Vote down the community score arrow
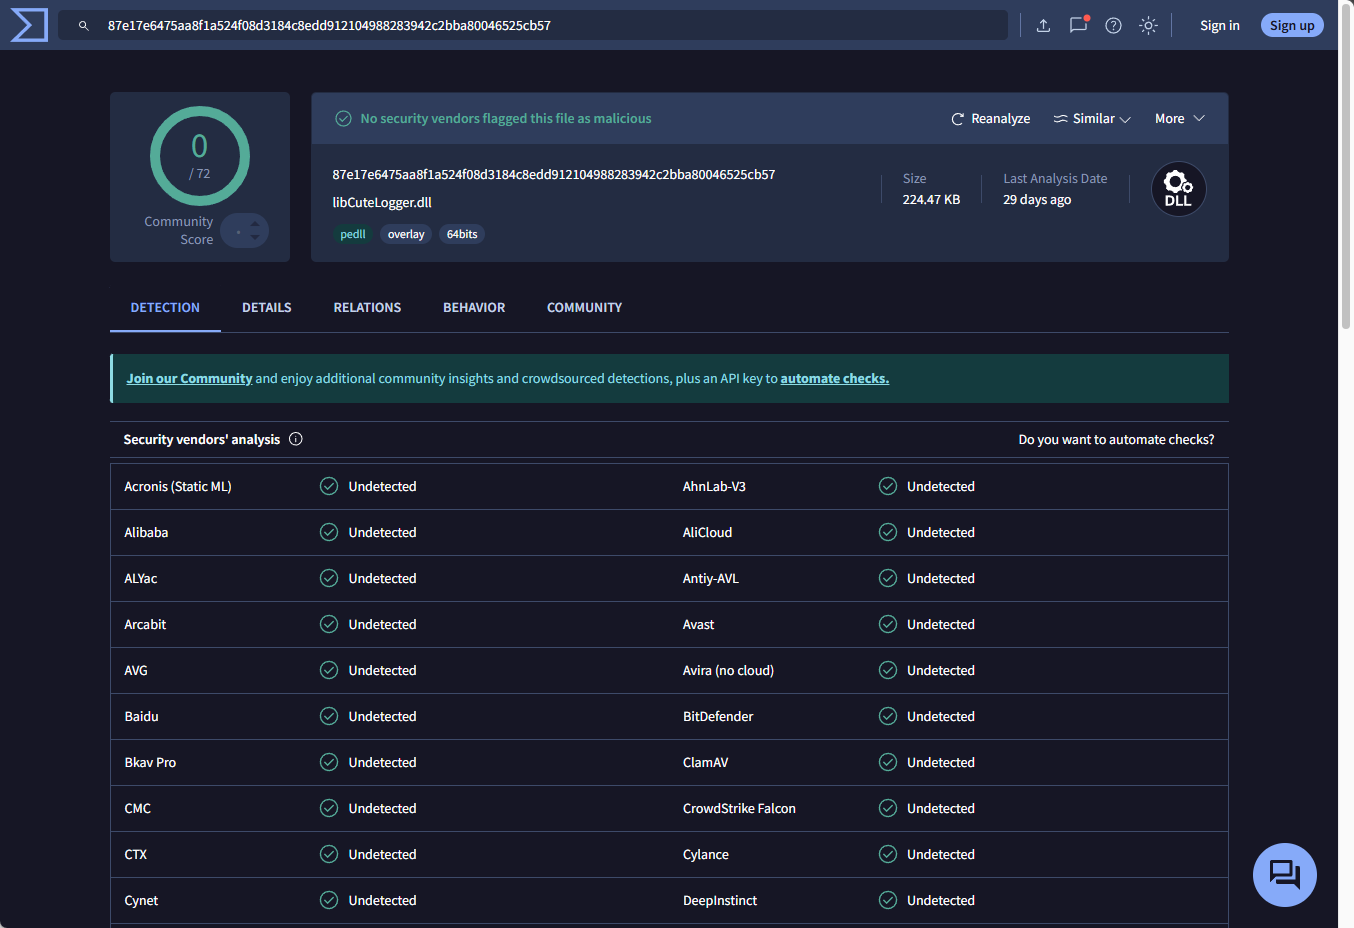Image resolution: width=1354 pixels, height=928 pixels. click(x=255, y=238)
